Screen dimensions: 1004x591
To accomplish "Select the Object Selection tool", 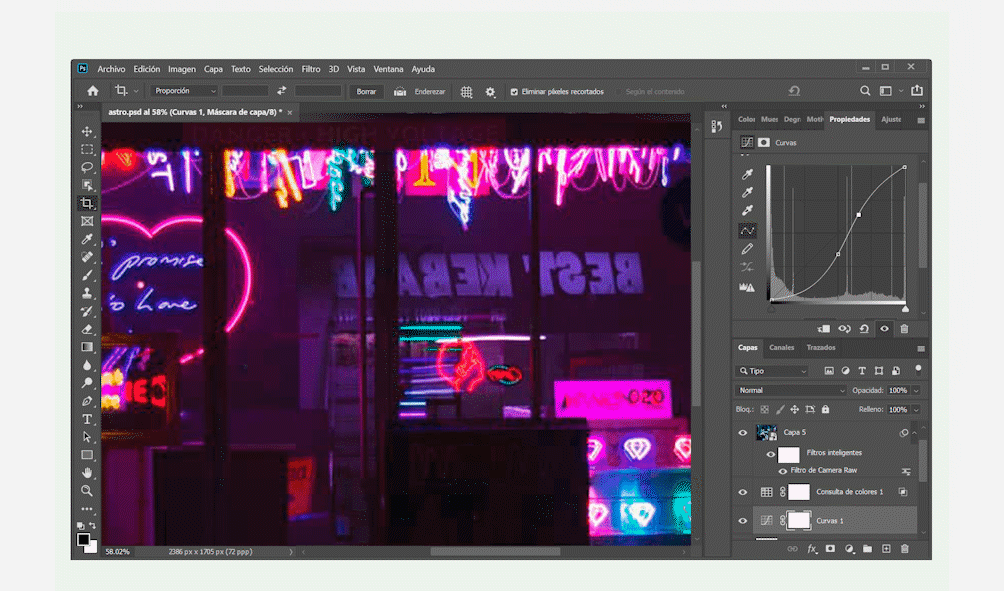I will [x=87, y=185].
